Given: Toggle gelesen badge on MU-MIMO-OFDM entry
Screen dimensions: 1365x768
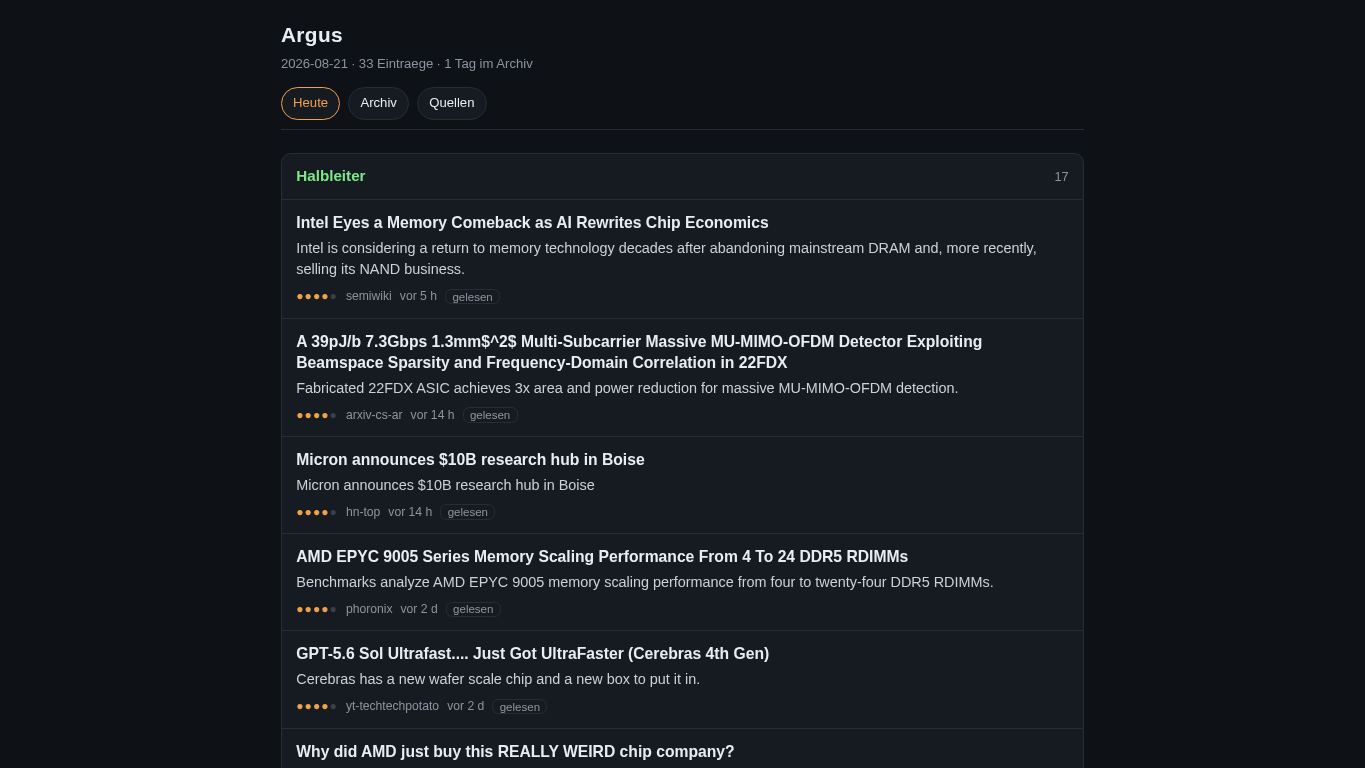Looking at the screenshot, I should pyautogui.click(x=490, y=415).
